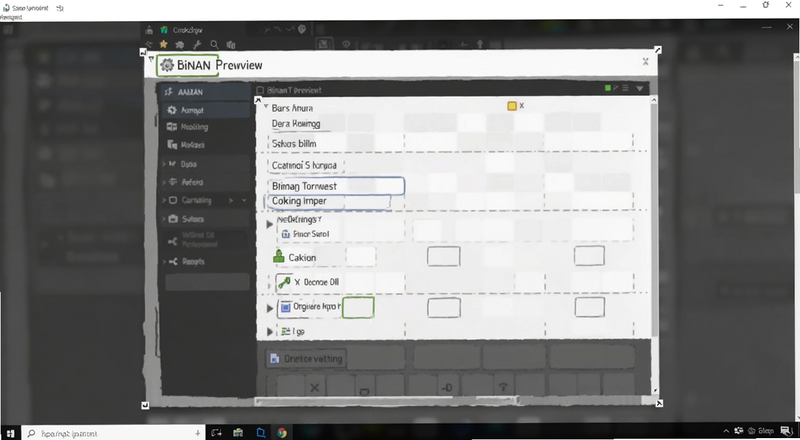Expand the Orgniere row
This screenshot has width=800, height=440.
(x=270, y=308)
